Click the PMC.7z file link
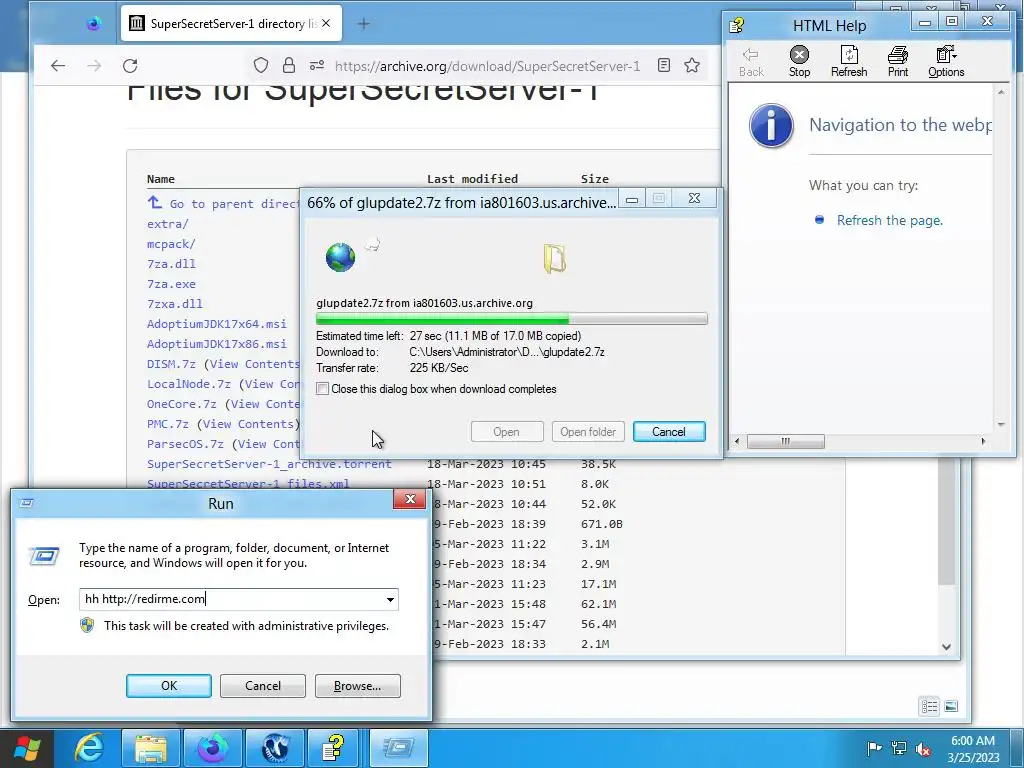 167,424
